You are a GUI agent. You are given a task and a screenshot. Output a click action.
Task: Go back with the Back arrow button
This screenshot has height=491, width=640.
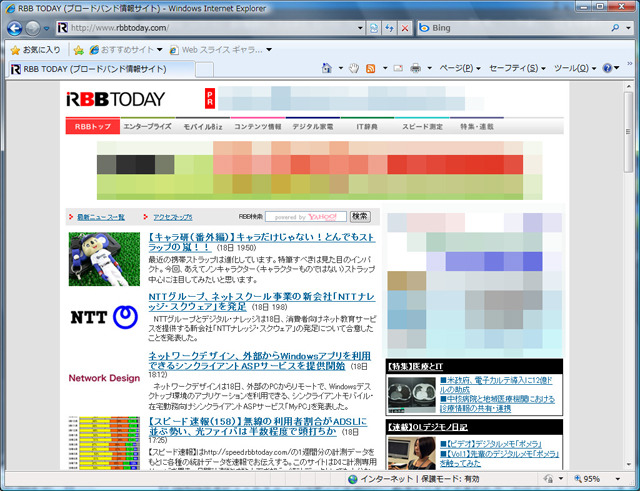click(x=15, y=28)
